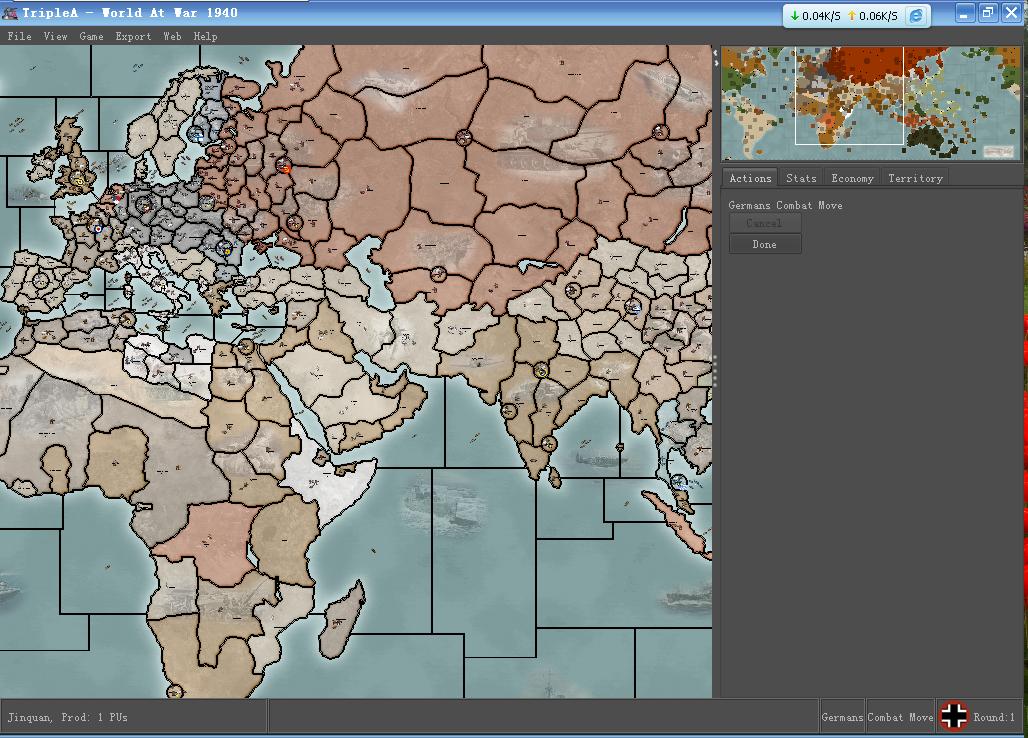Image resolution: width=1028 pixels, height=738 pixels.
Task: Click the TripleA application icon in title bar
Action: (10, 12)
